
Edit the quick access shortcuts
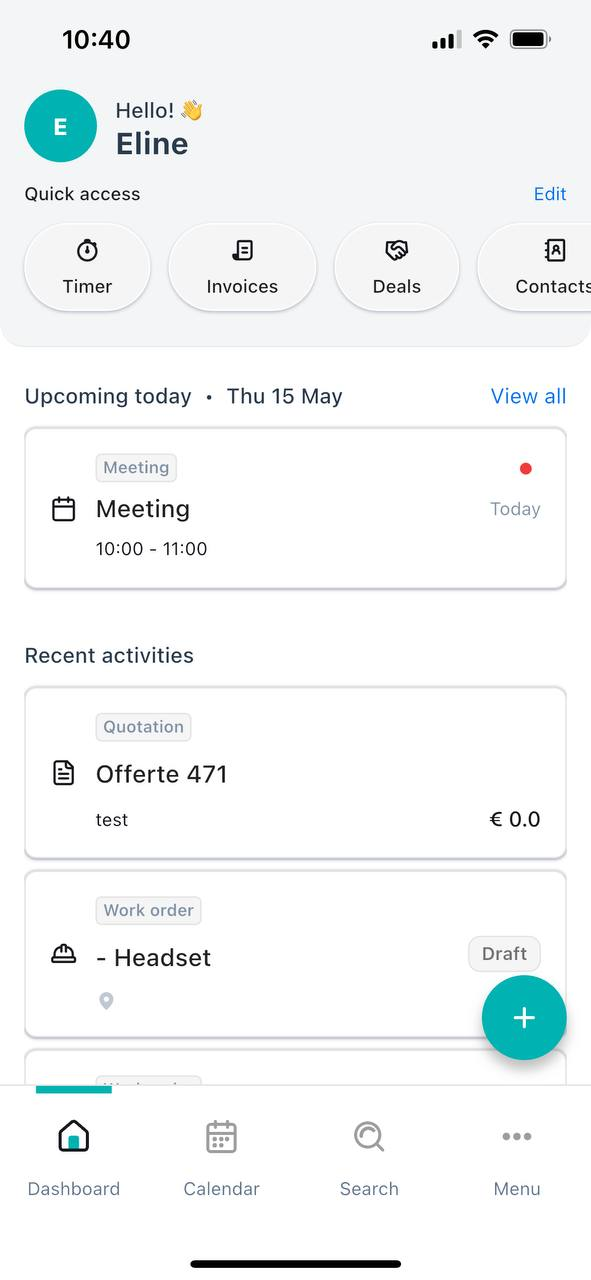click(x=550, y=194)
